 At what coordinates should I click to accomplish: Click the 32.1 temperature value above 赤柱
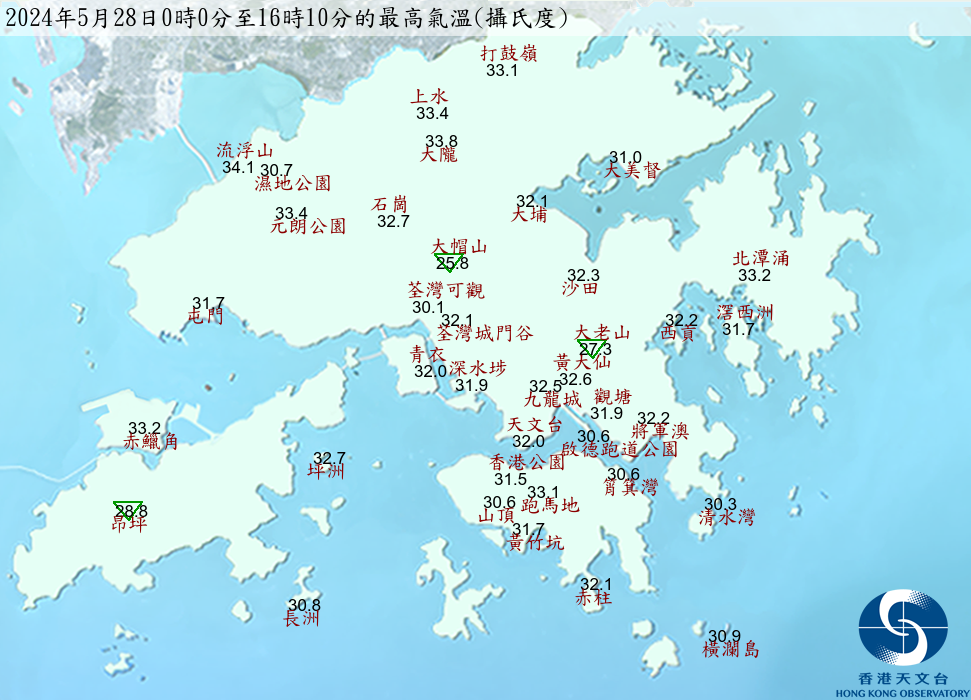point(596,584)
